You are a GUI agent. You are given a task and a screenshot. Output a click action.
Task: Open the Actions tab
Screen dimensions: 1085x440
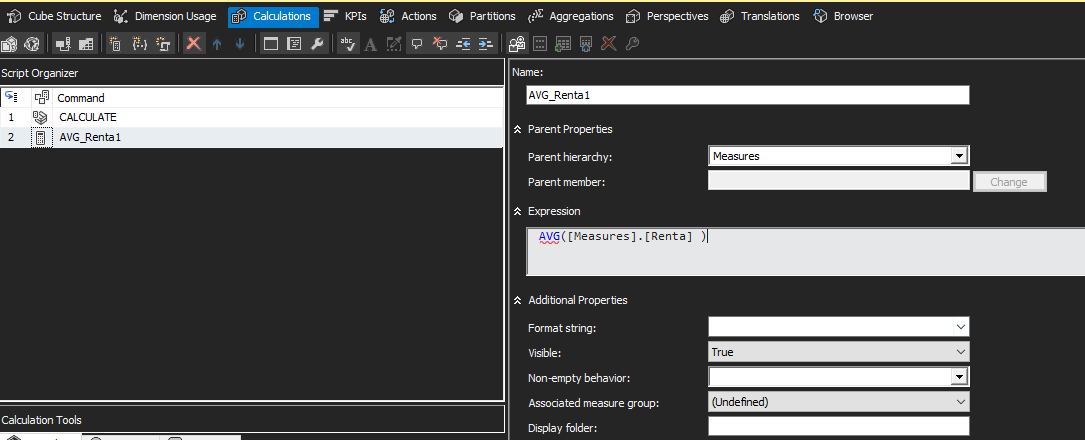(x=408, y=16)
